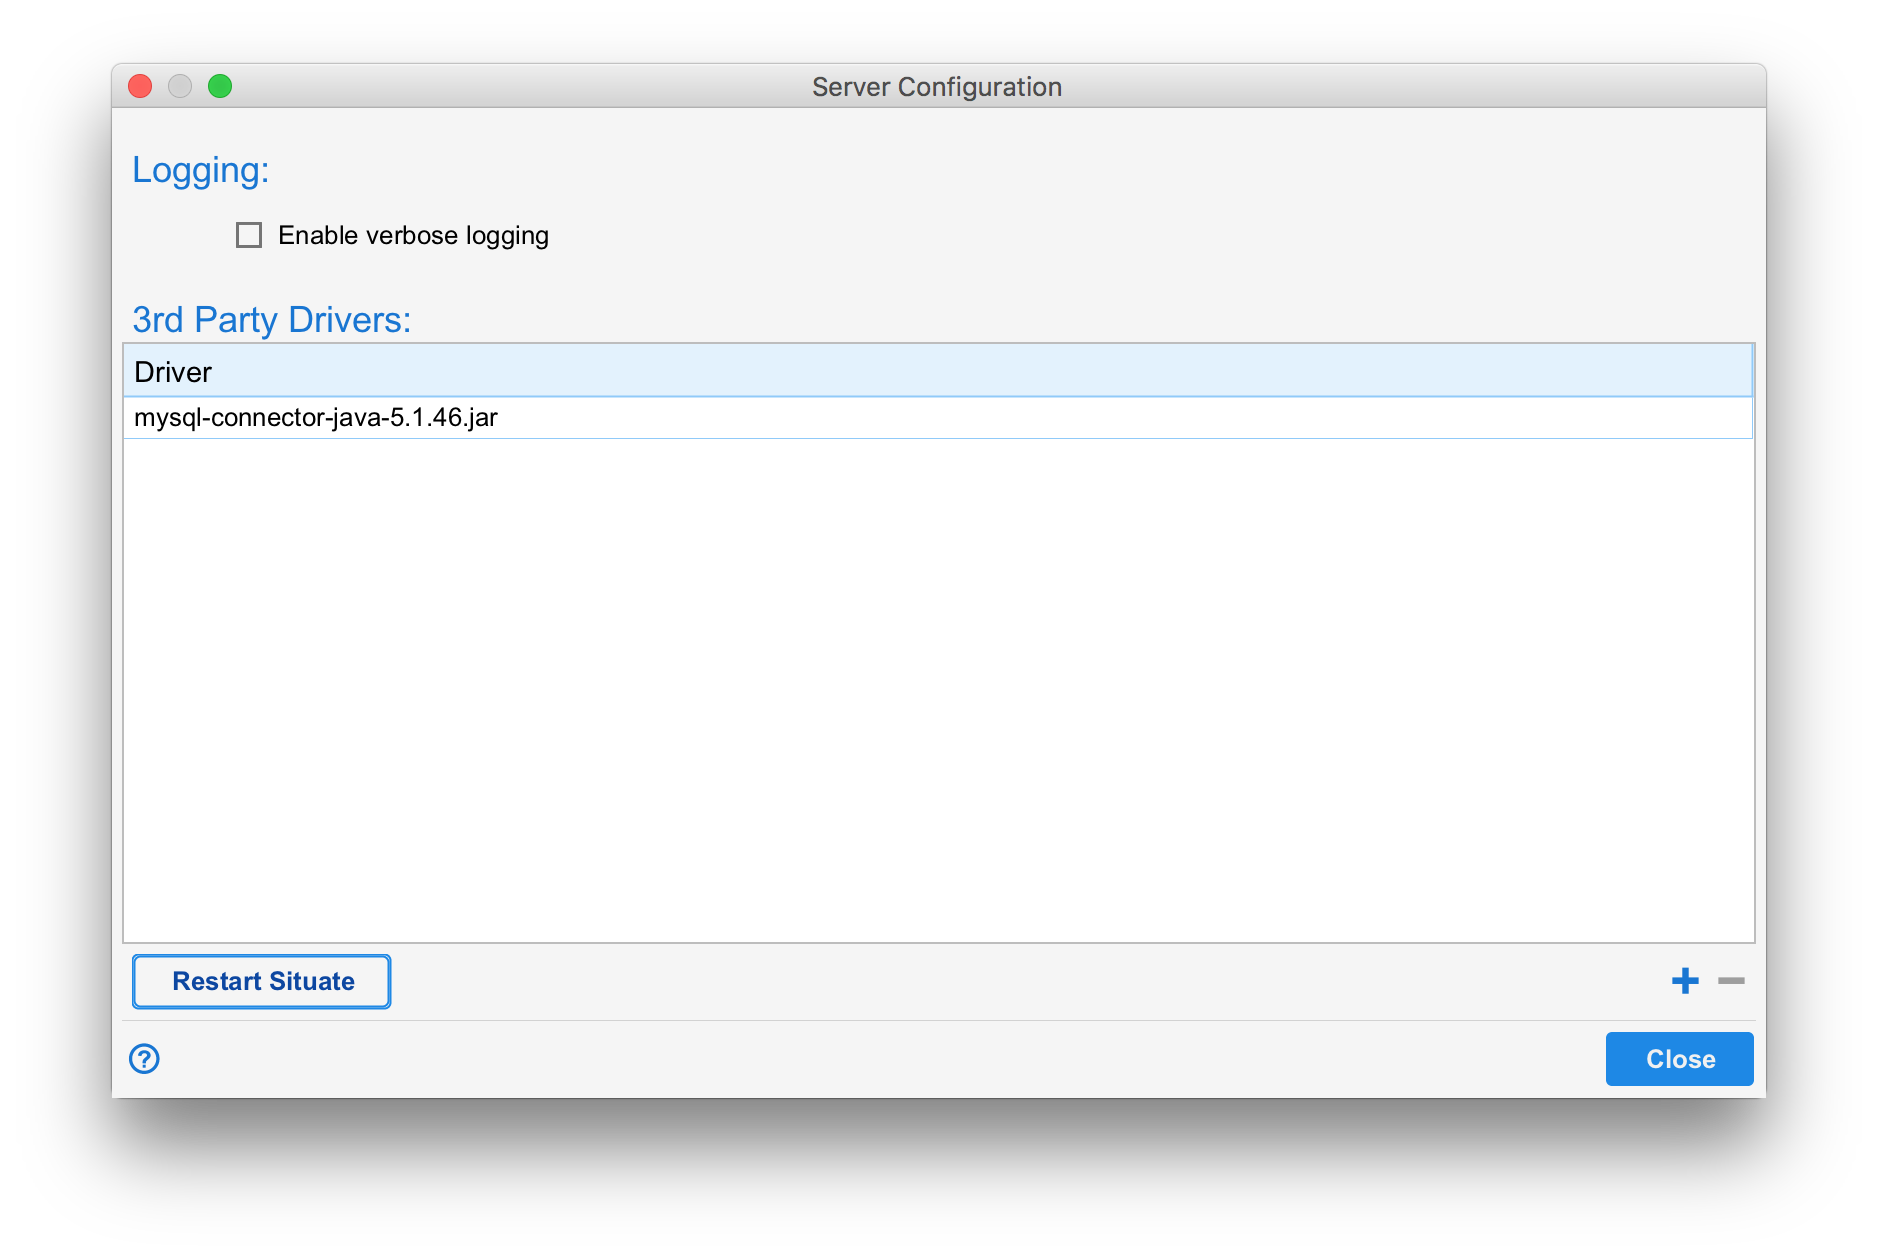The height and width of the screenshot is (1258, 1878).
Task: Click the add driver icon near bottom right
Action: 1685,981
